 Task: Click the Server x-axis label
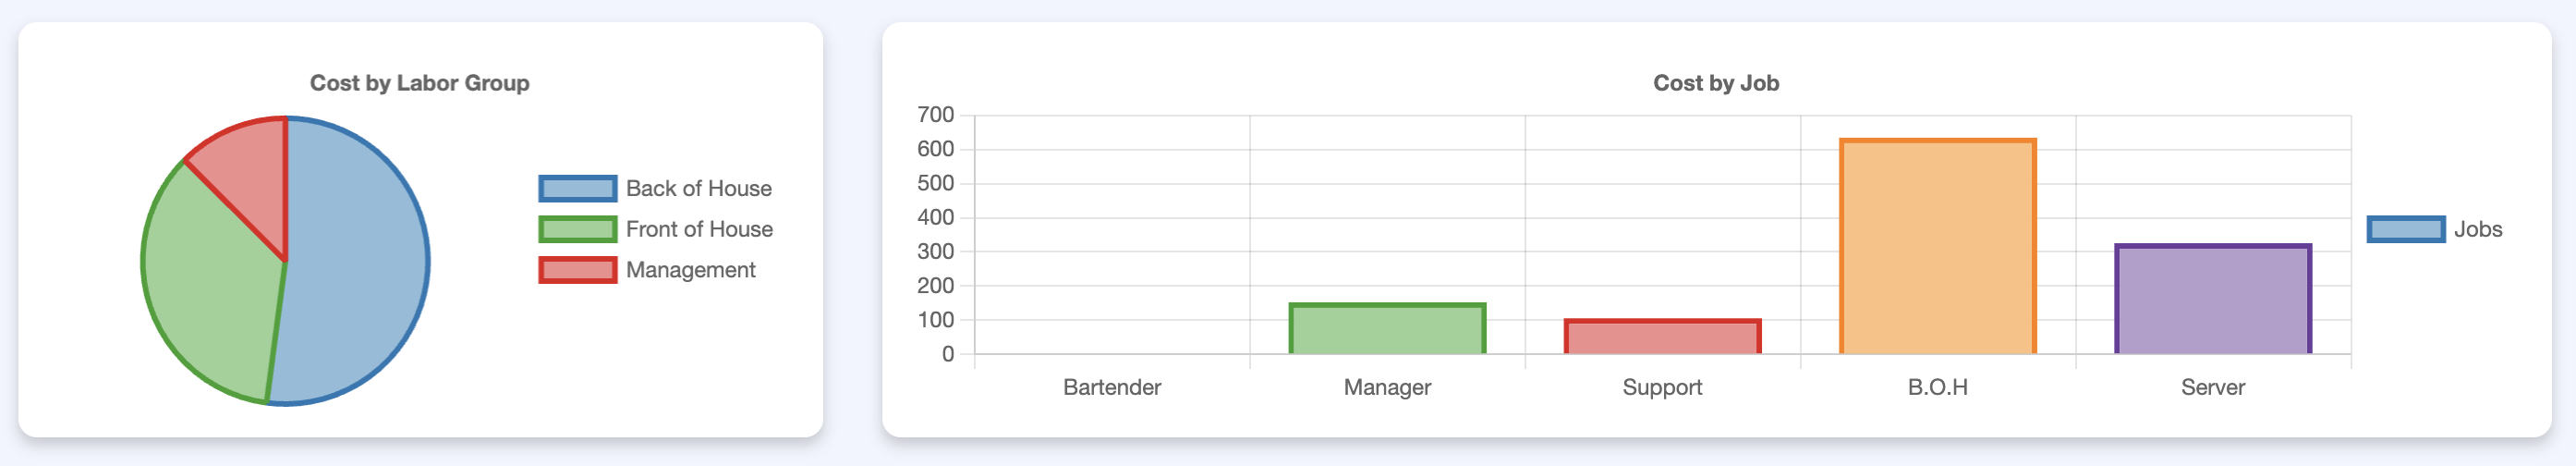tap(2212, 387)
